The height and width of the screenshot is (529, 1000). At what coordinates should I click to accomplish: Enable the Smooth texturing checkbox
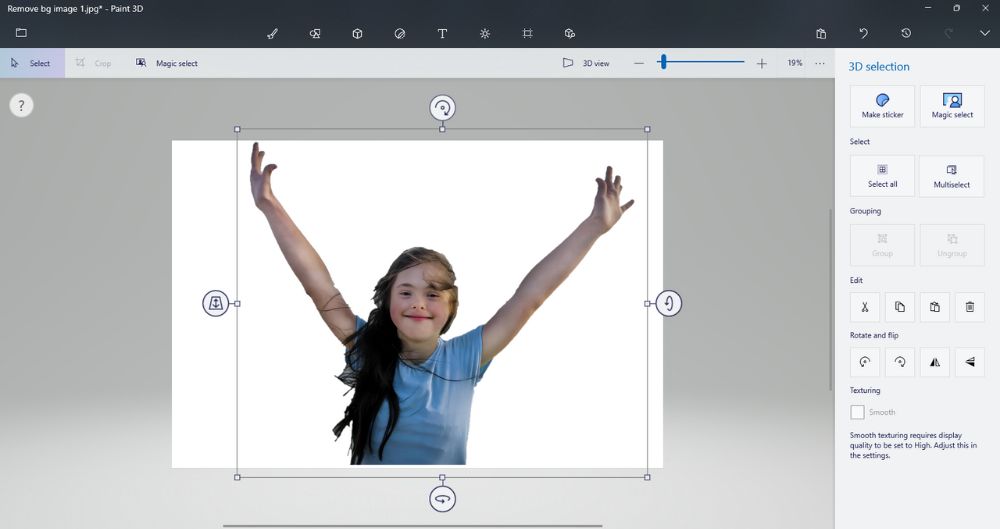point(857,412)
